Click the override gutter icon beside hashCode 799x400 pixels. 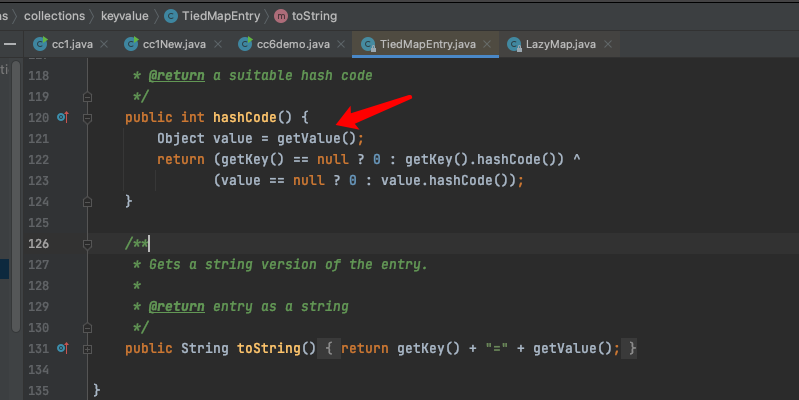(x=63, y=118)
